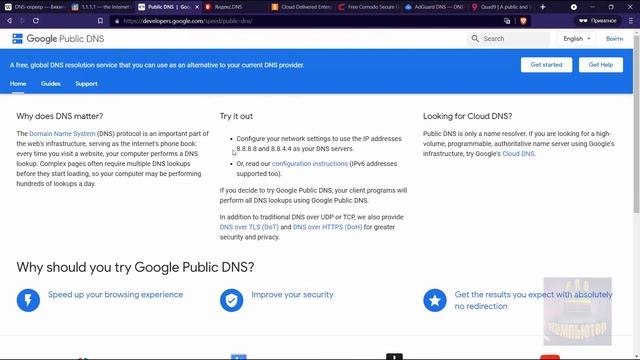The height and width of the screenshot is (360, 640).
Task: Open the Quad9 browser tab
Action: (x=501, y=7)
